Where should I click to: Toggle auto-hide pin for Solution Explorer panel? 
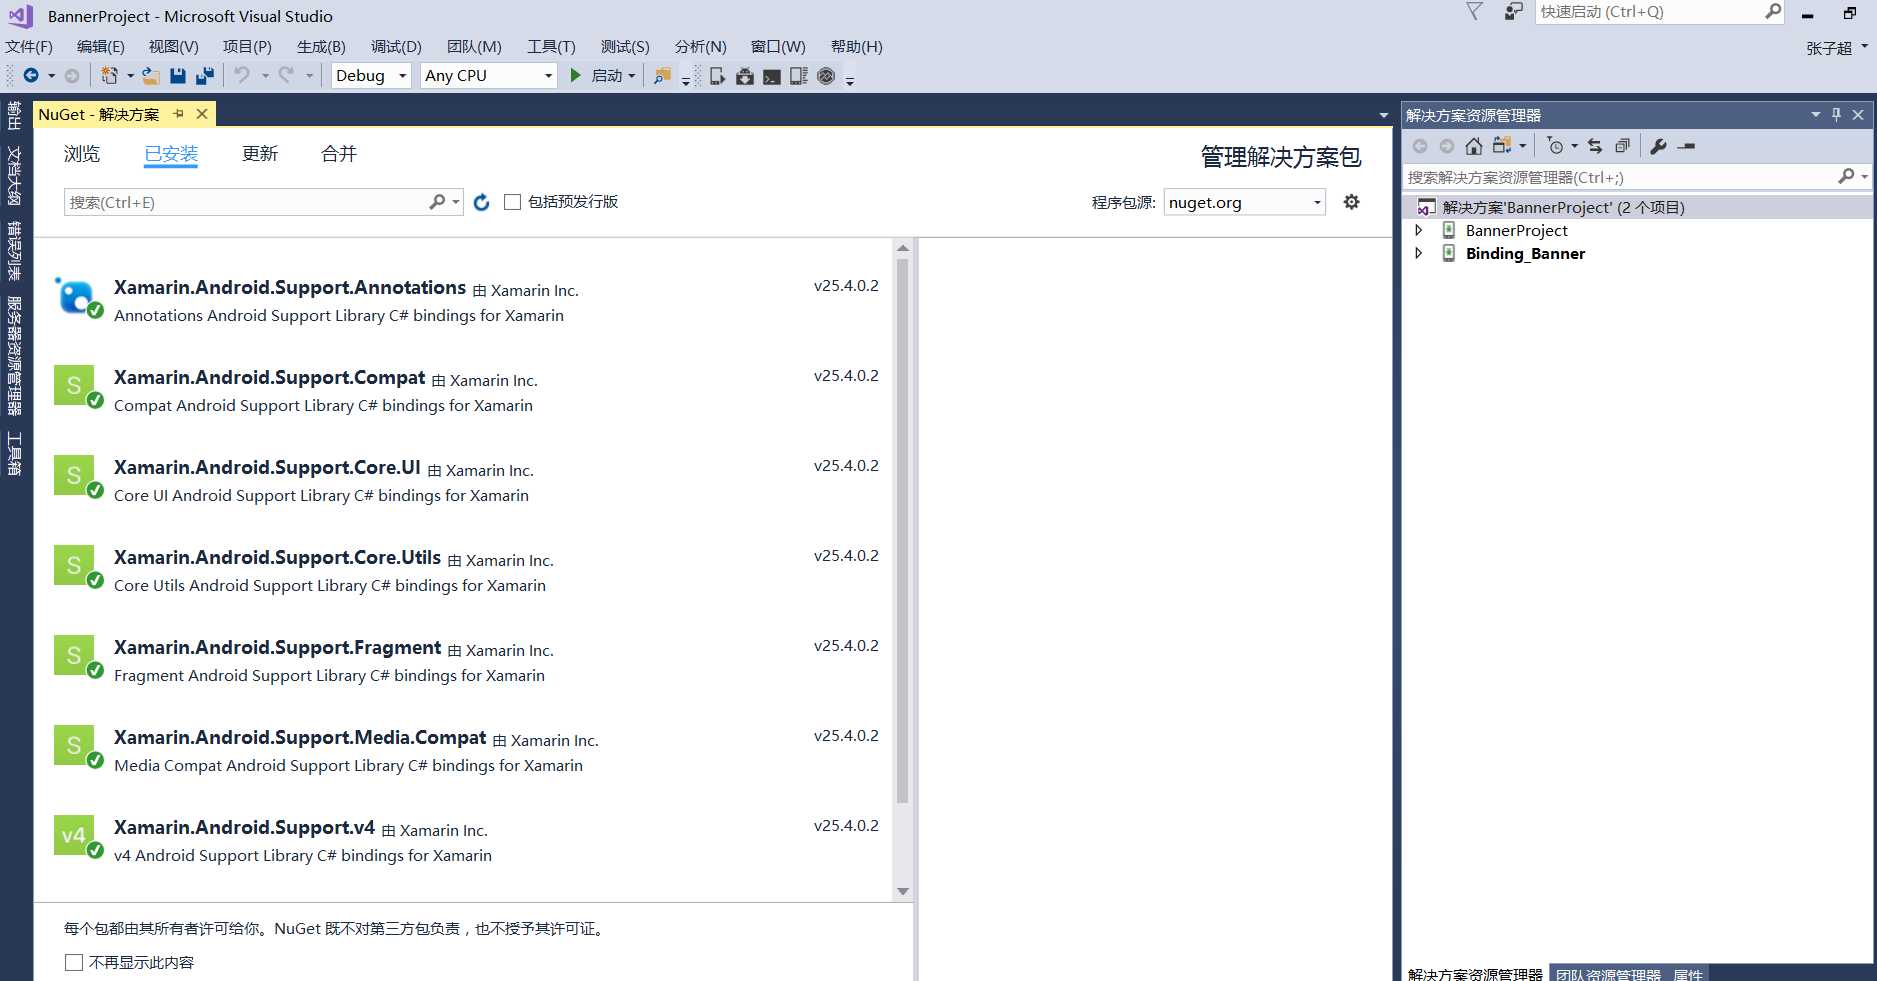tap(1836, 115)
